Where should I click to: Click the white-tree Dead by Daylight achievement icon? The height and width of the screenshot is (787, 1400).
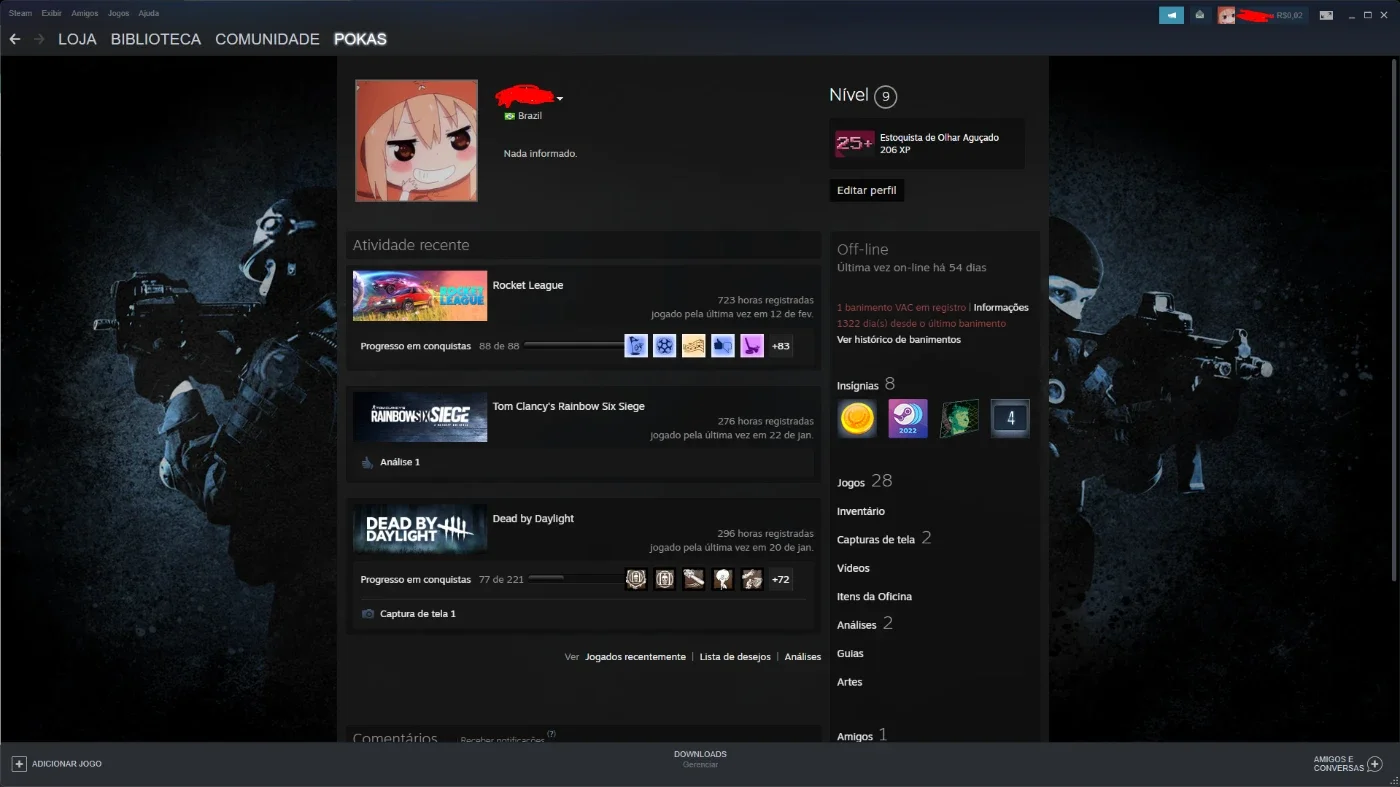click(x=723, y=579)
